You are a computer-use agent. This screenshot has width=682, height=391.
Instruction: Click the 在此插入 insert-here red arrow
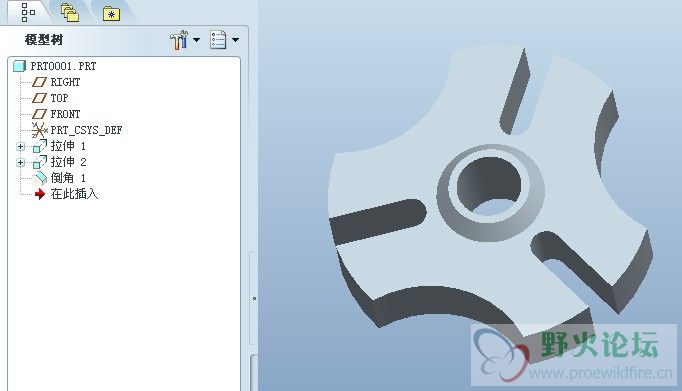pyautogui.click(x=40, y=194)
